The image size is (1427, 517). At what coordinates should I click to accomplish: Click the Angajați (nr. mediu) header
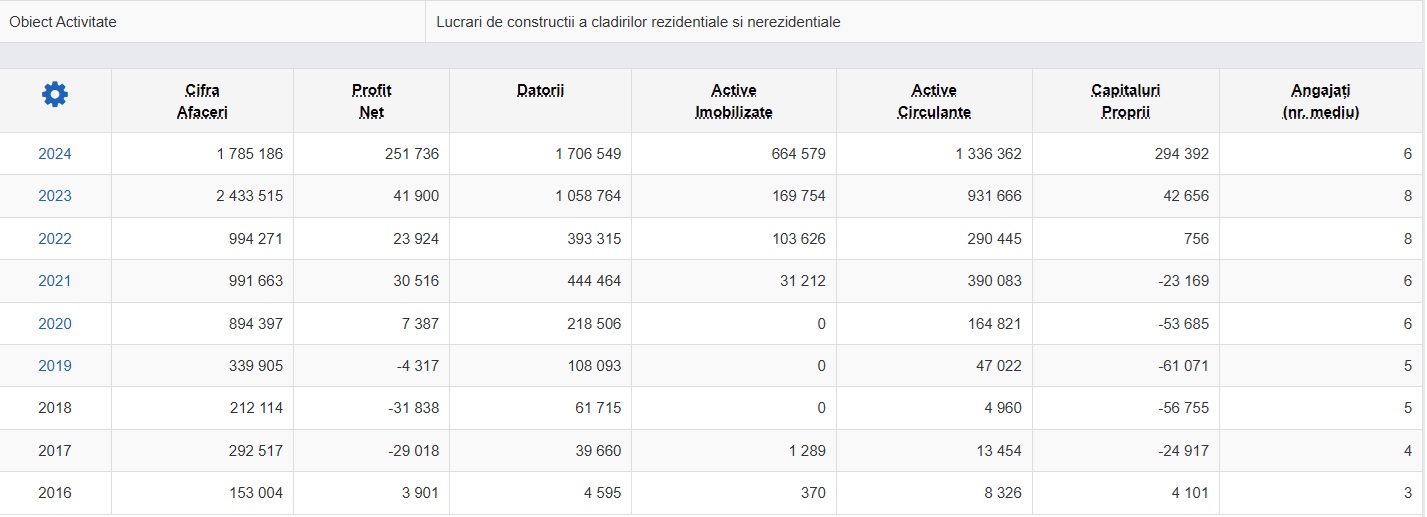point(1320,101)
